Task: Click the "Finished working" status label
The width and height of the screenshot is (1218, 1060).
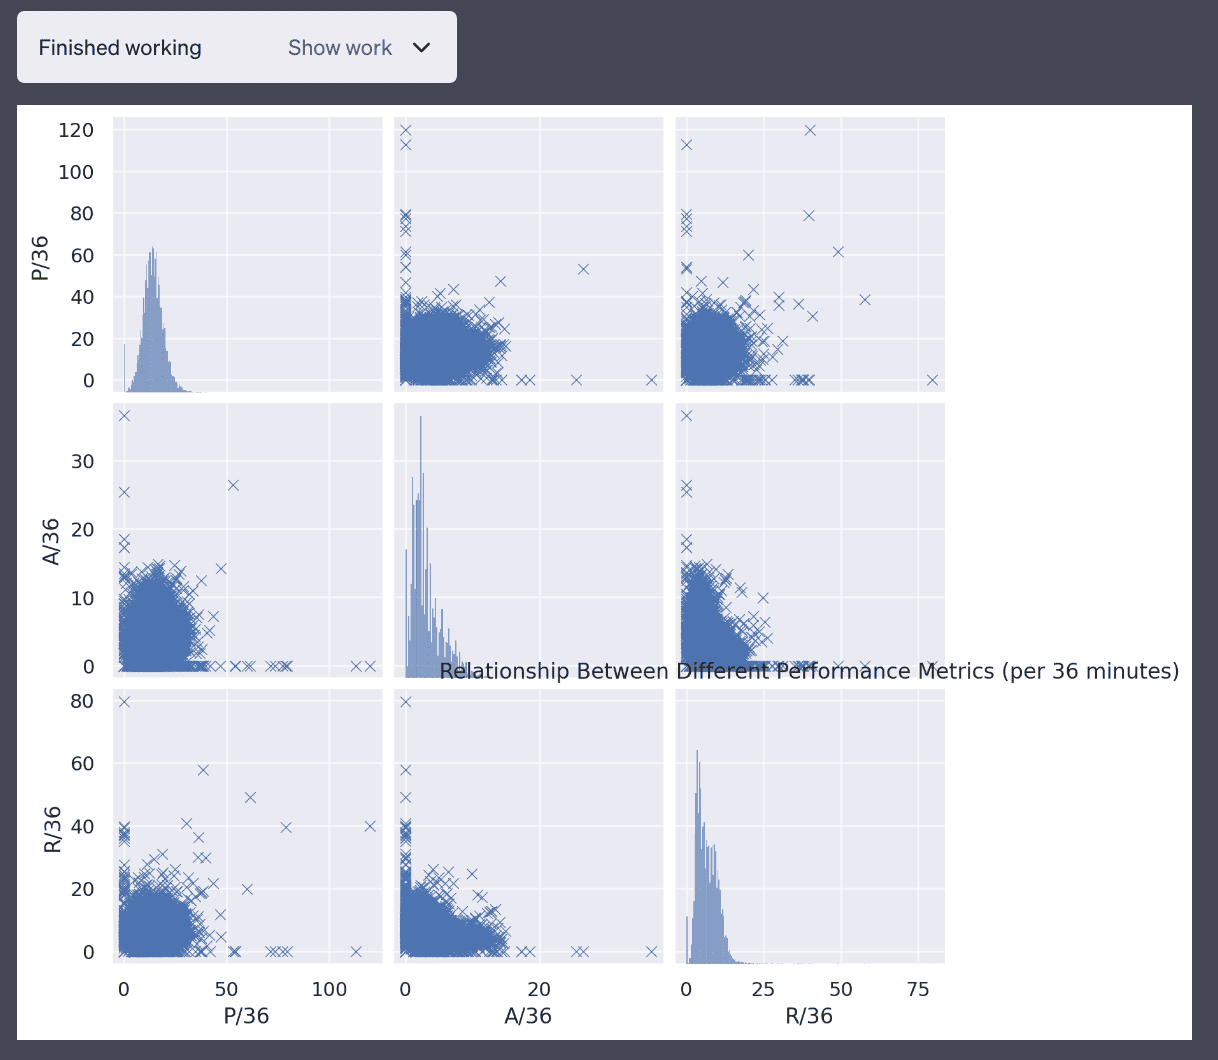Action: (x=120, y=48)
